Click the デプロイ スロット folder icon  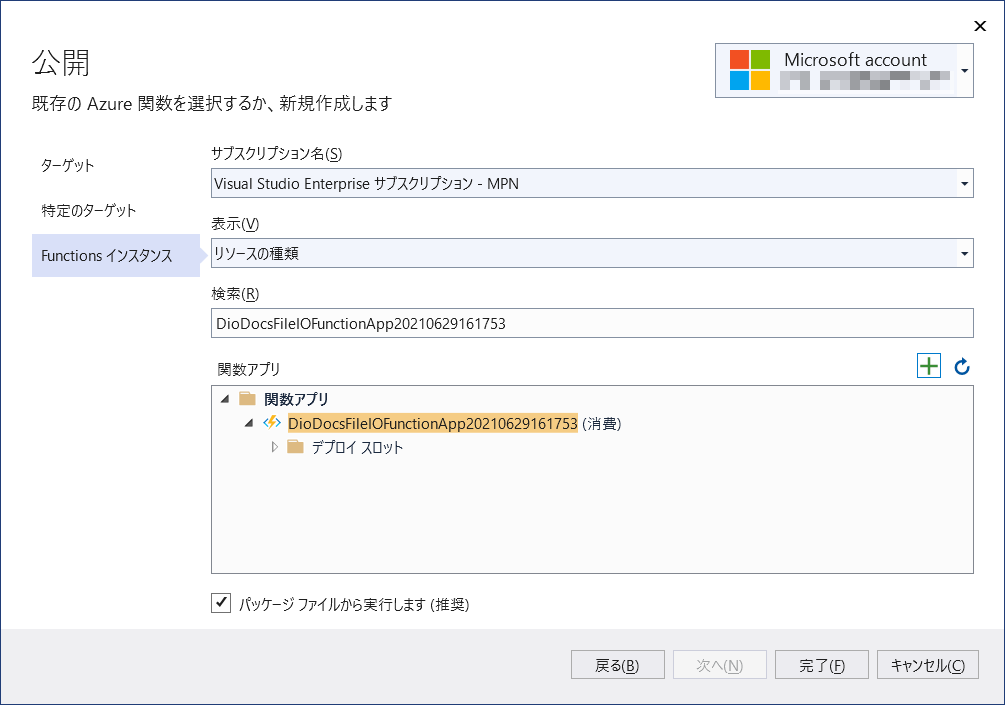point(295,447)
